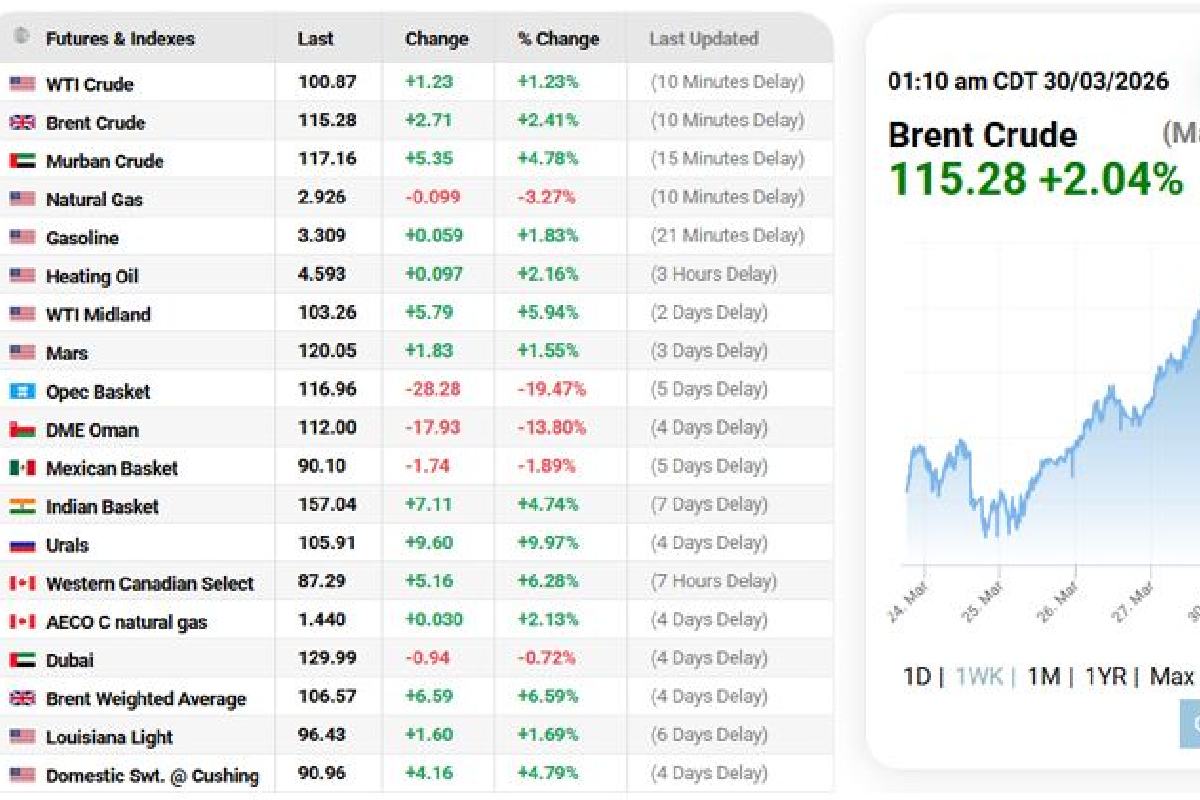Click the India flag icon beside Indian Basket

pyautogui.click(x=22, y=507)
